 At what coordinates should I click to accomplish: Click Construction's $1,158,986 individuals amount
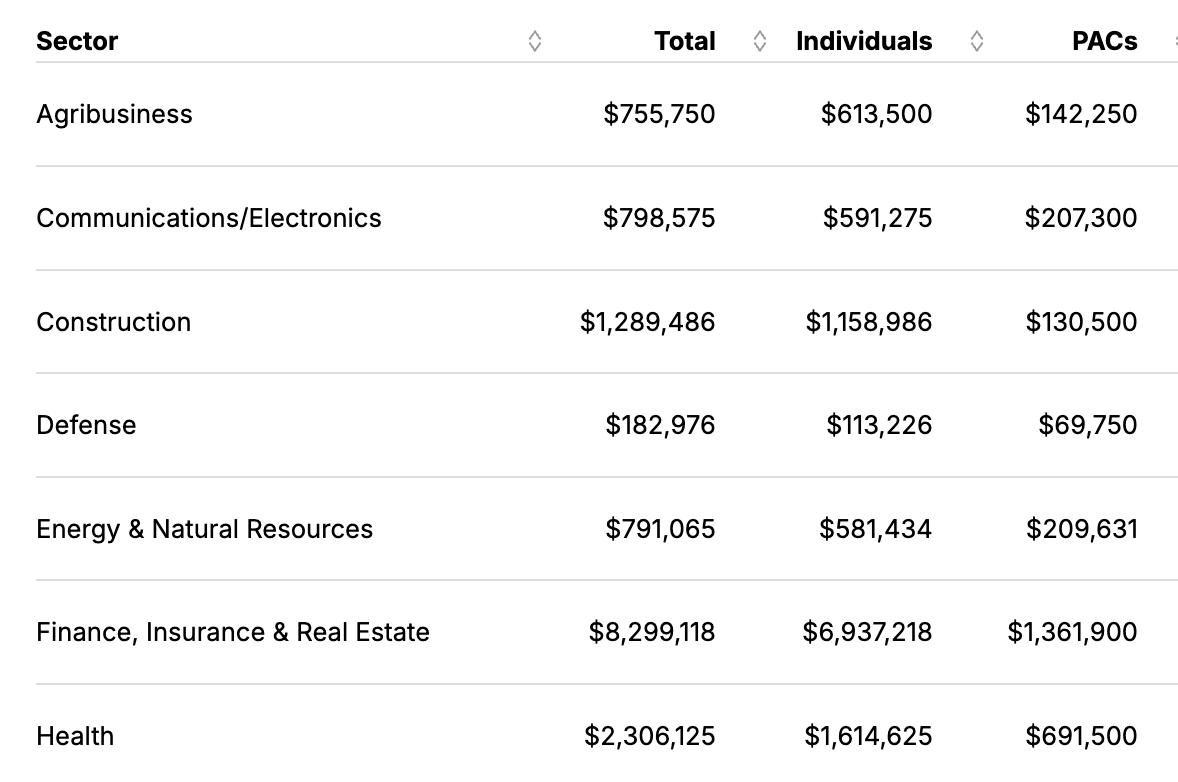869,322
